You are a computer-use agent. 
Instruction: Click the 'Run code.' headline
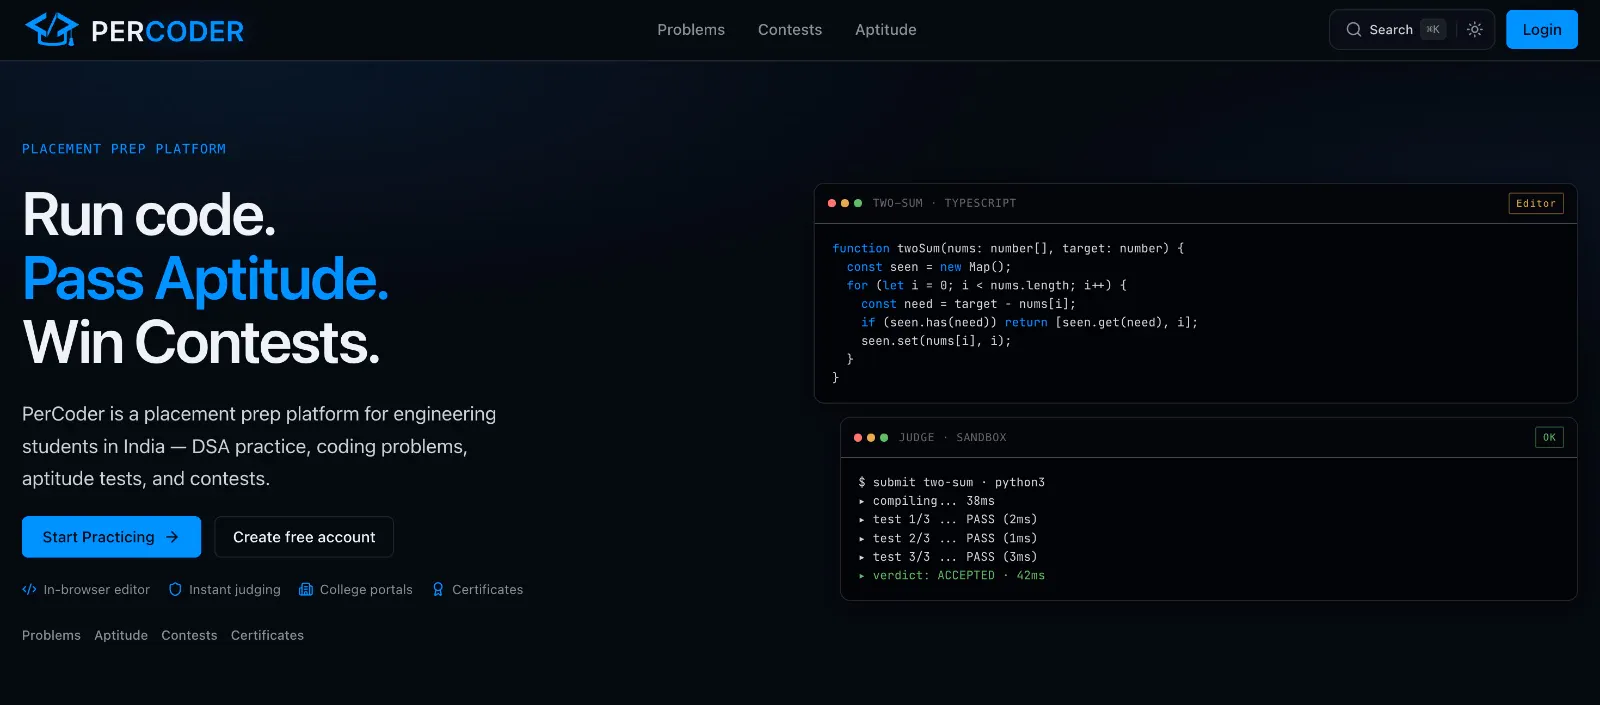(149, 215)
